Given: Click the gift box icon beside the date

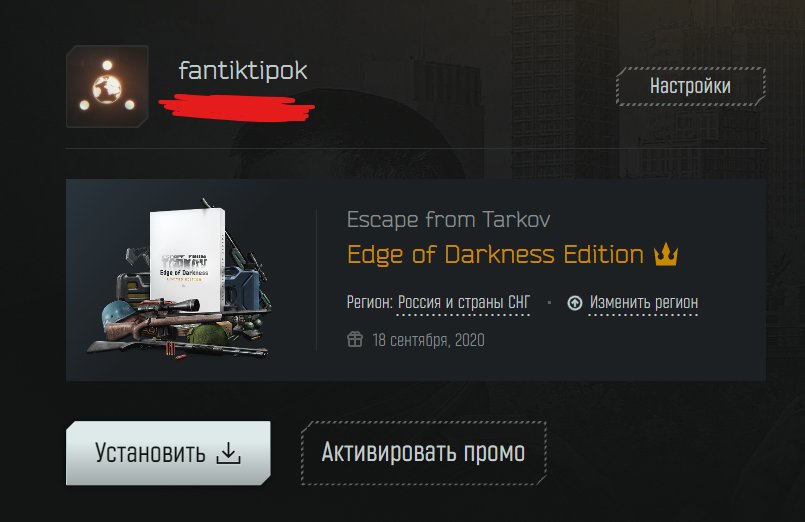Looking at the screenshot, I should [355, 339].
